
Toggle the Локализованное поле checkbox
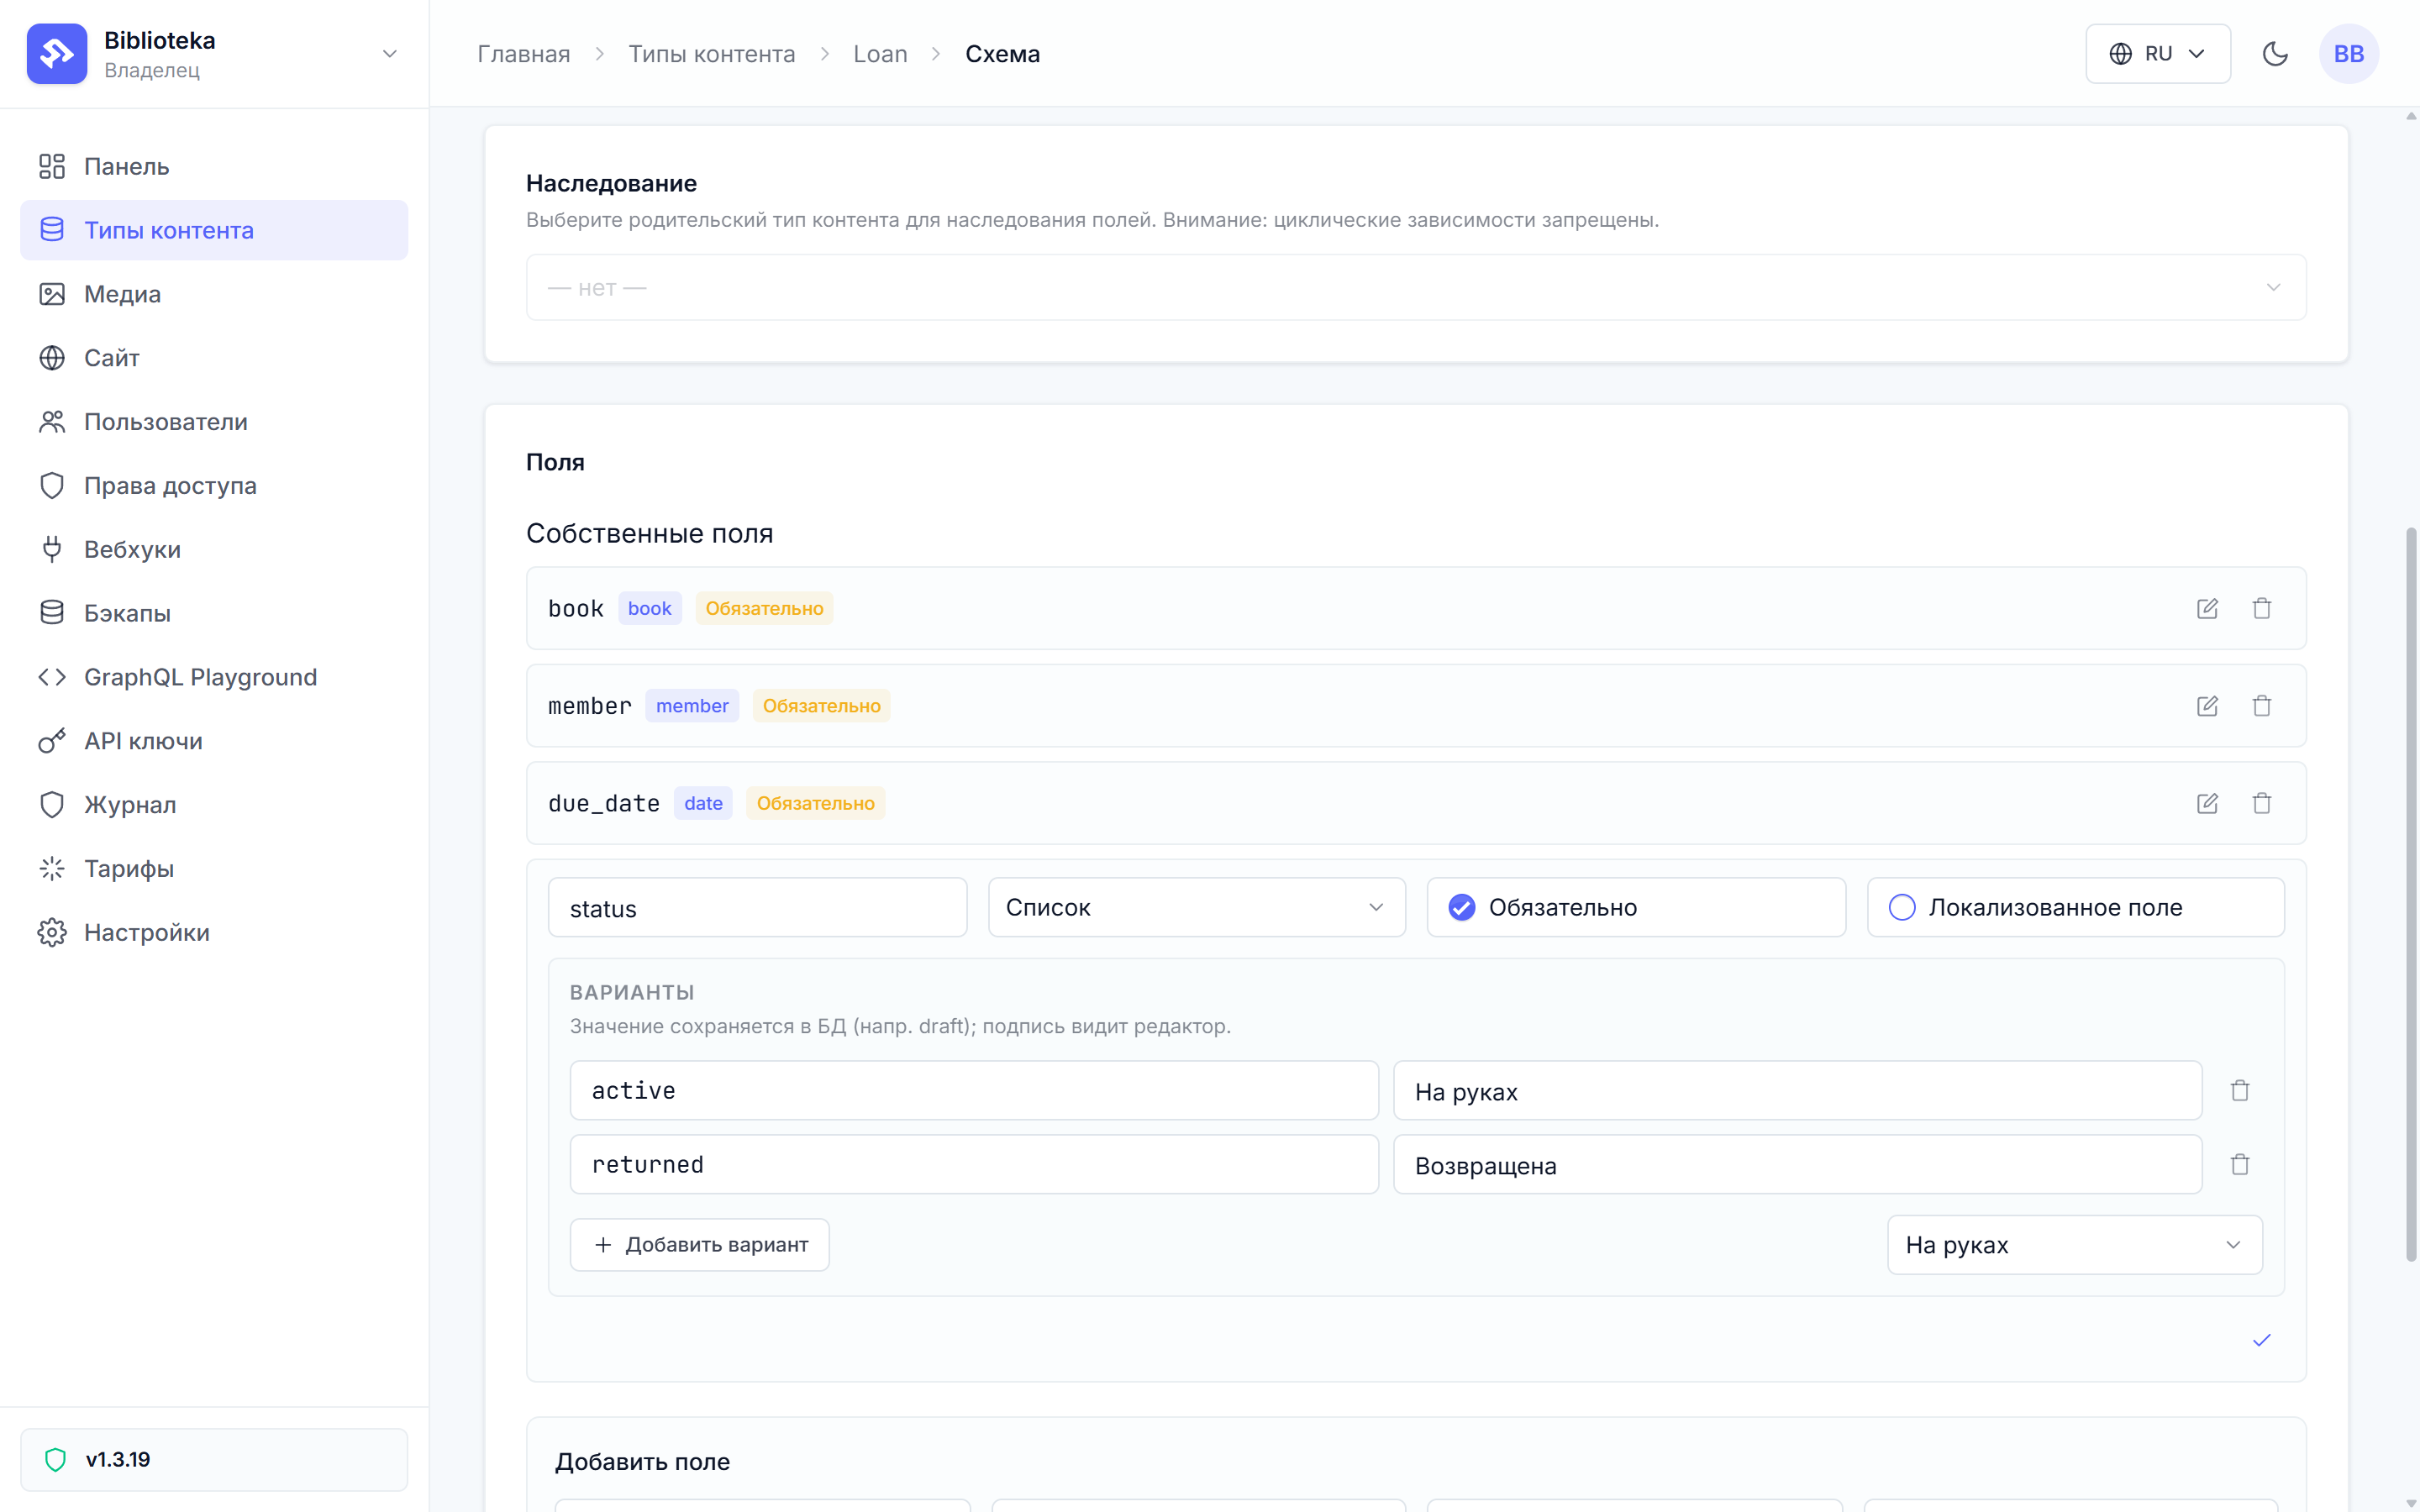click(1902, 907)
